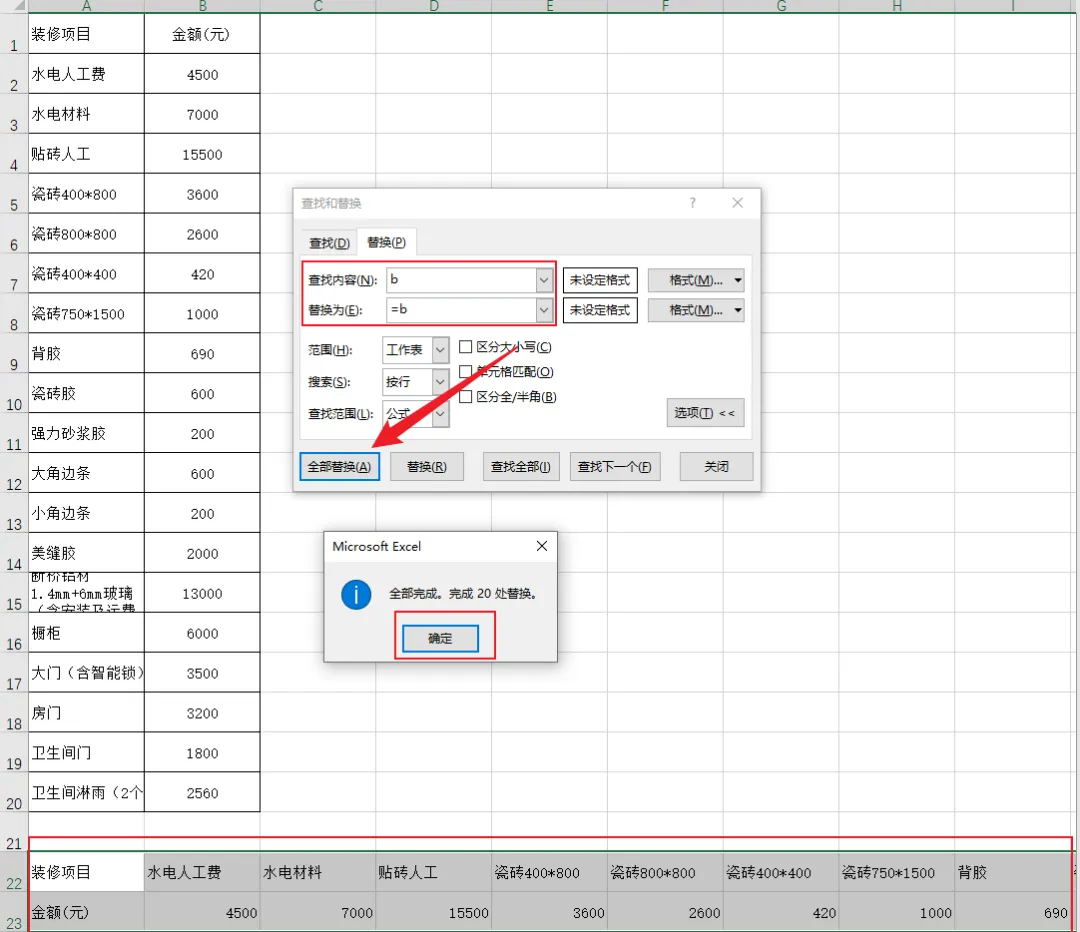Open the 替换为 history dropdown arrow
The height and width of the screenshot is (932, 1080).
point(544,310)
